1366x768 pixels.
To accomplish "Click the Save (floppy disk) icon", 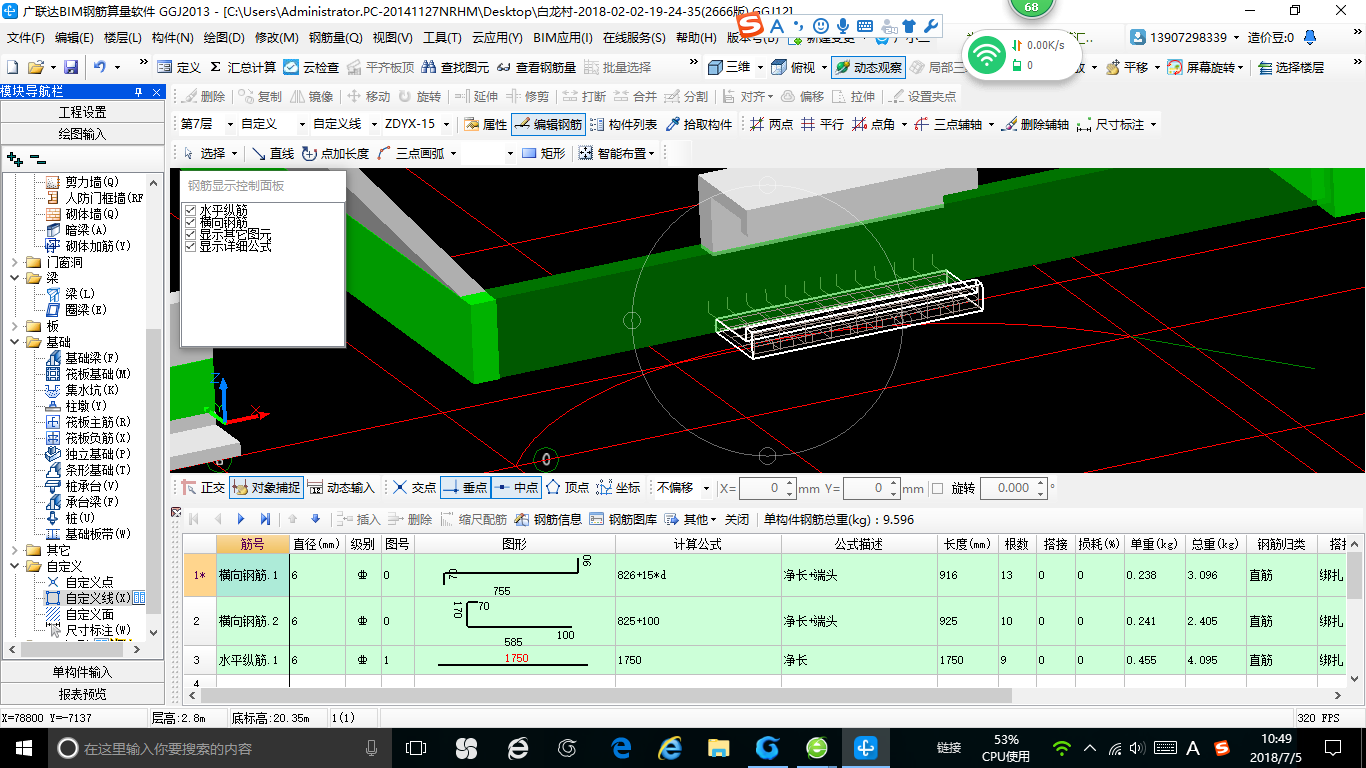I will click(71, 67).
